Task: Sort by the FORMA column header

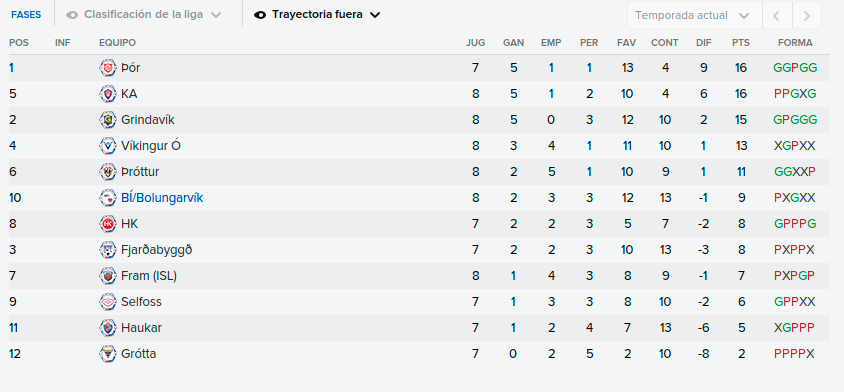Action: click(x=795, y=43)
